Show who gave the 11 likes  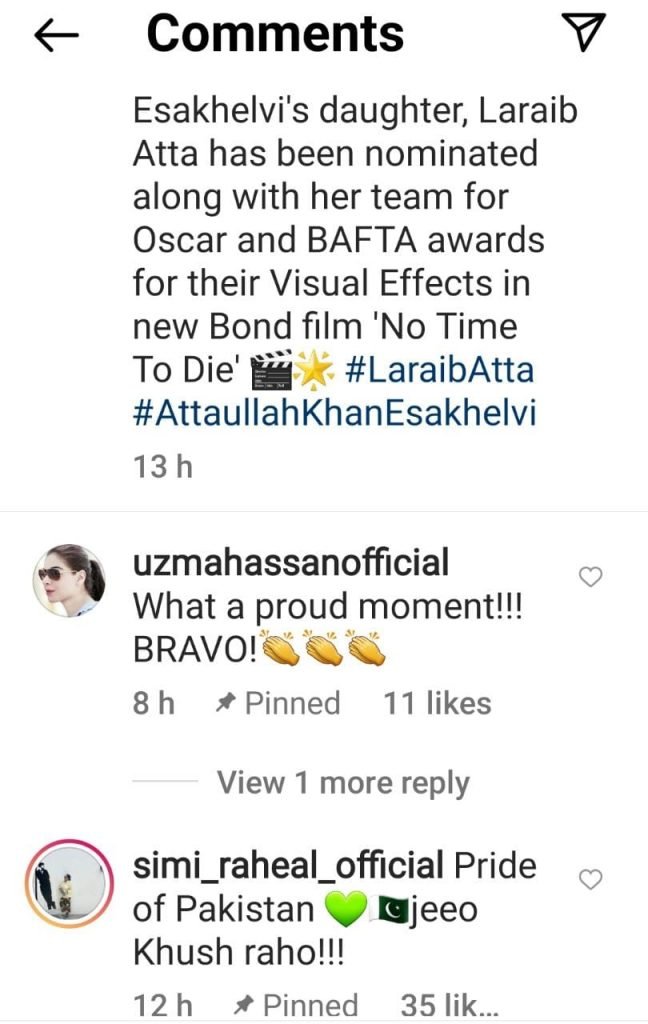tap(437, 703)
